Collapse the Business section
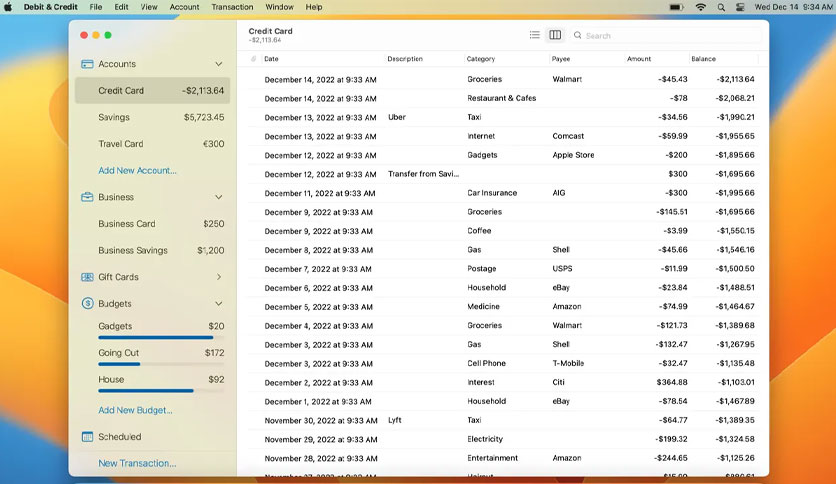Viewport: 836px width, 484px height. (219, 197)
